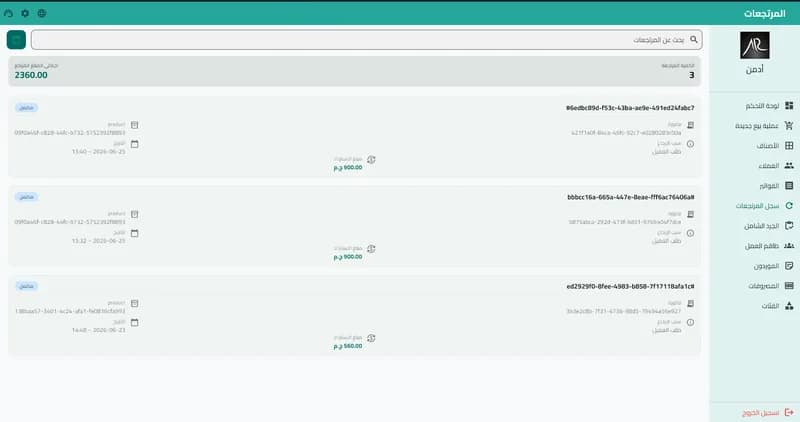
Task: Click info reason icon in card bbbcc16a
Action: 690,233
